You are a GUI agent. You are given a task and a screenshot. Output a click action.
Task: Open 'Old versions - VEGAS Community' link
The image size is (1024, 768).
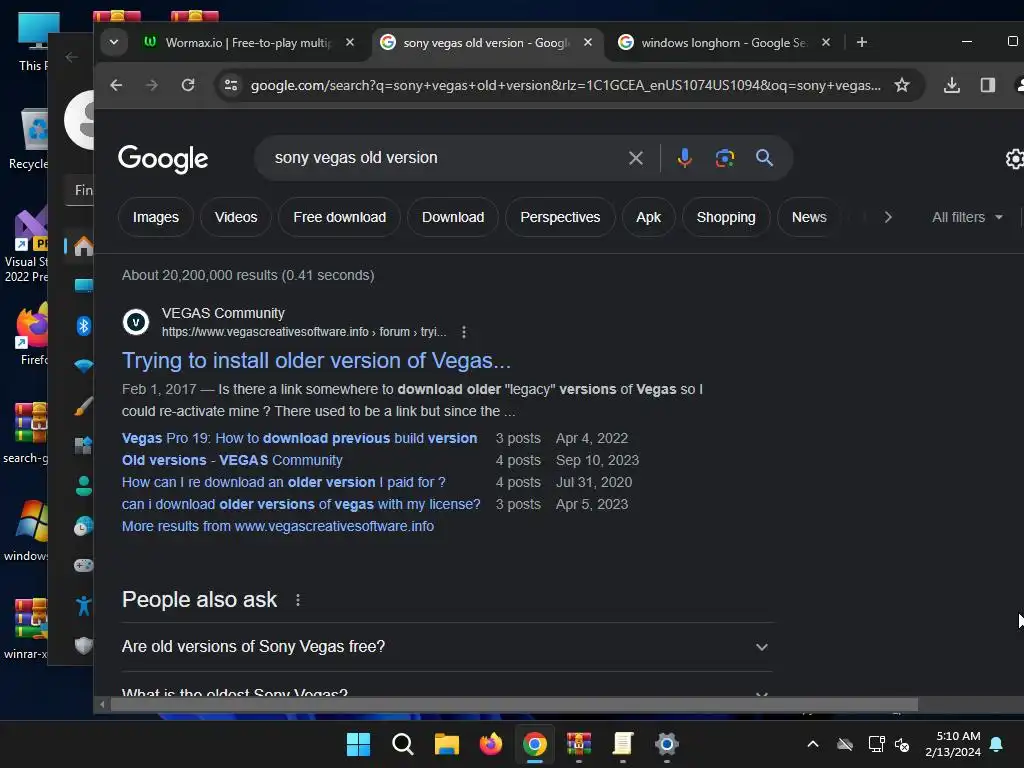(x=232, y=460)
